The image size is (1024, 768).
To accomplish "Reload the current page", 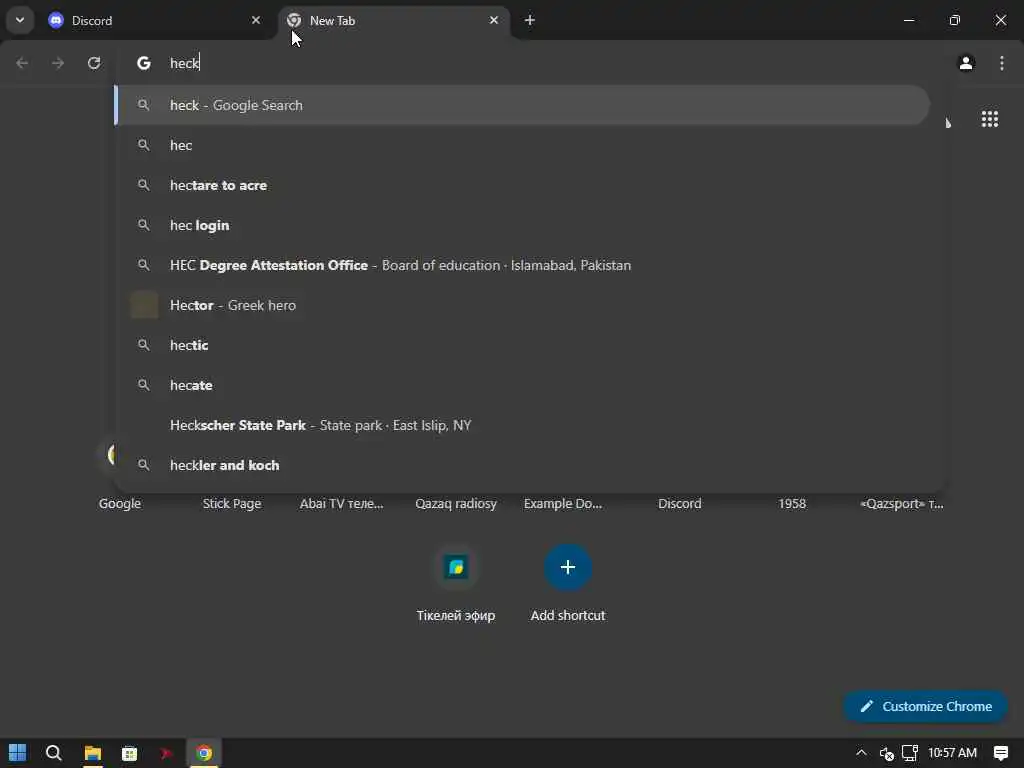I will (94, 63).
